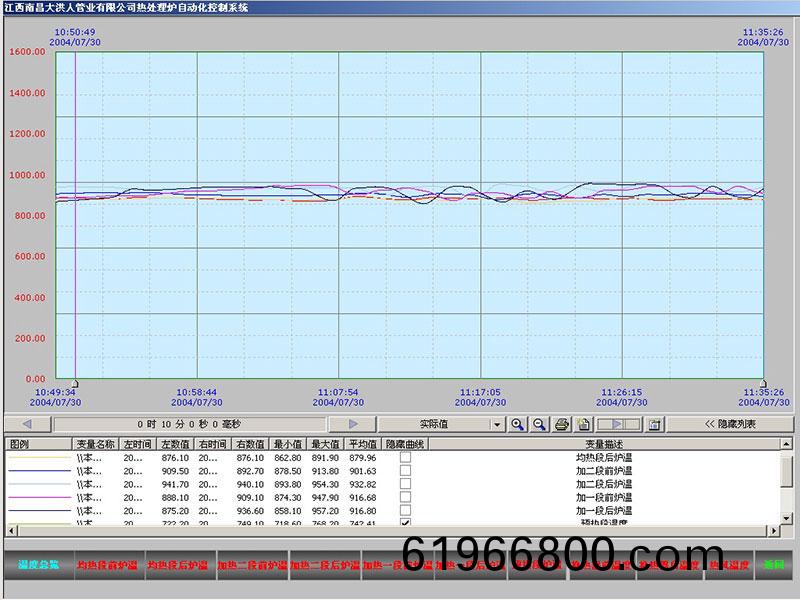800x600 pixels.
Task: Click the zoom out magnifier icon
Action: (540, 424)
